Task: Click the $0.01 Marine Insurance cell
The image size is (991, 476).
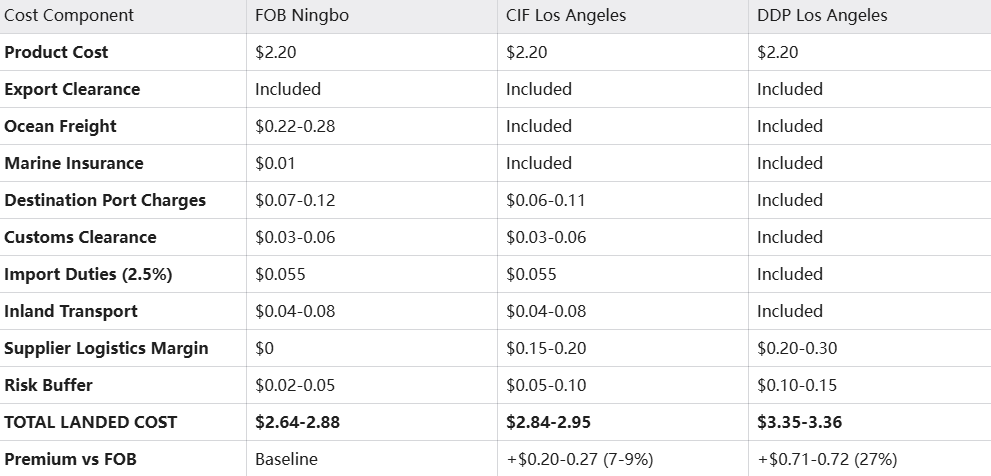Action: [x=275, y=163]
